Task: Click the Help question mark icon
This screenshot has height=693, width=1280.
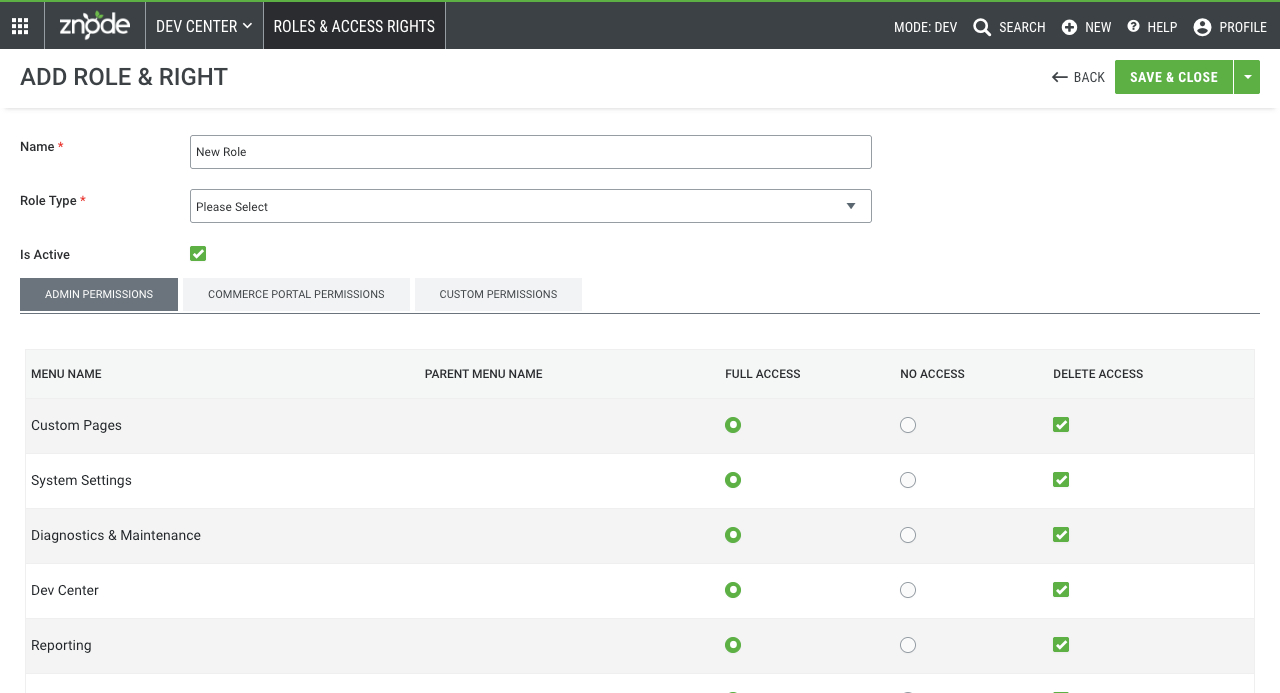Action: coord(1133,27)
